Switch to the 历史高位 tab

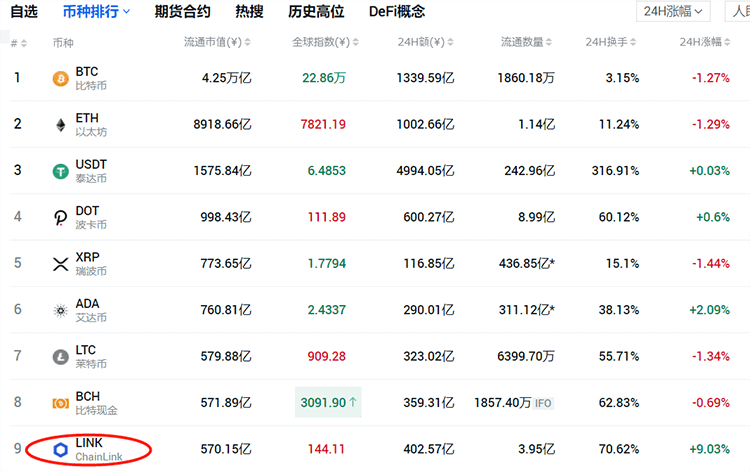(316, 11)
